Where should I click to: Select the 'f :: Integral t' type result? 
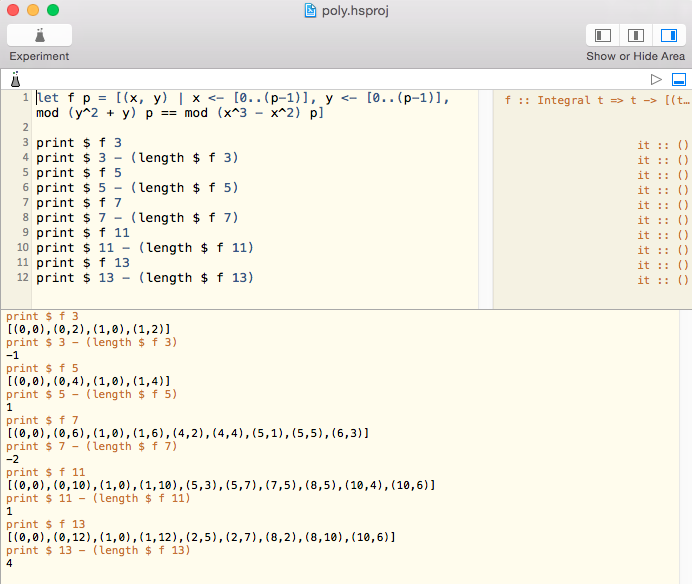(x=596, y=101)
